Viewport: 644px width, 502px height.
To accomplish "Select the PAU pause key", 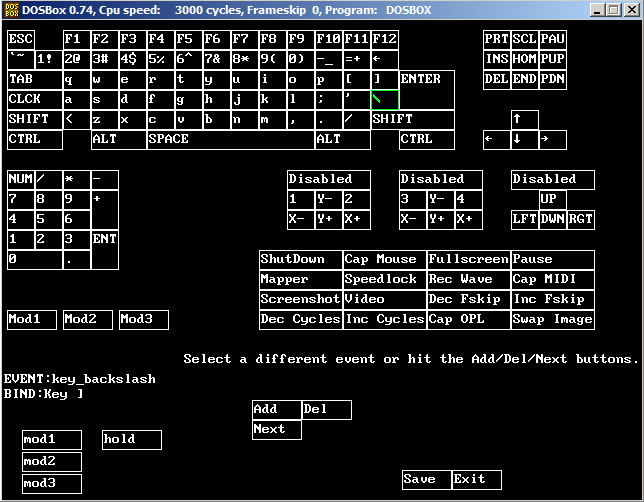I will point(553,39).
